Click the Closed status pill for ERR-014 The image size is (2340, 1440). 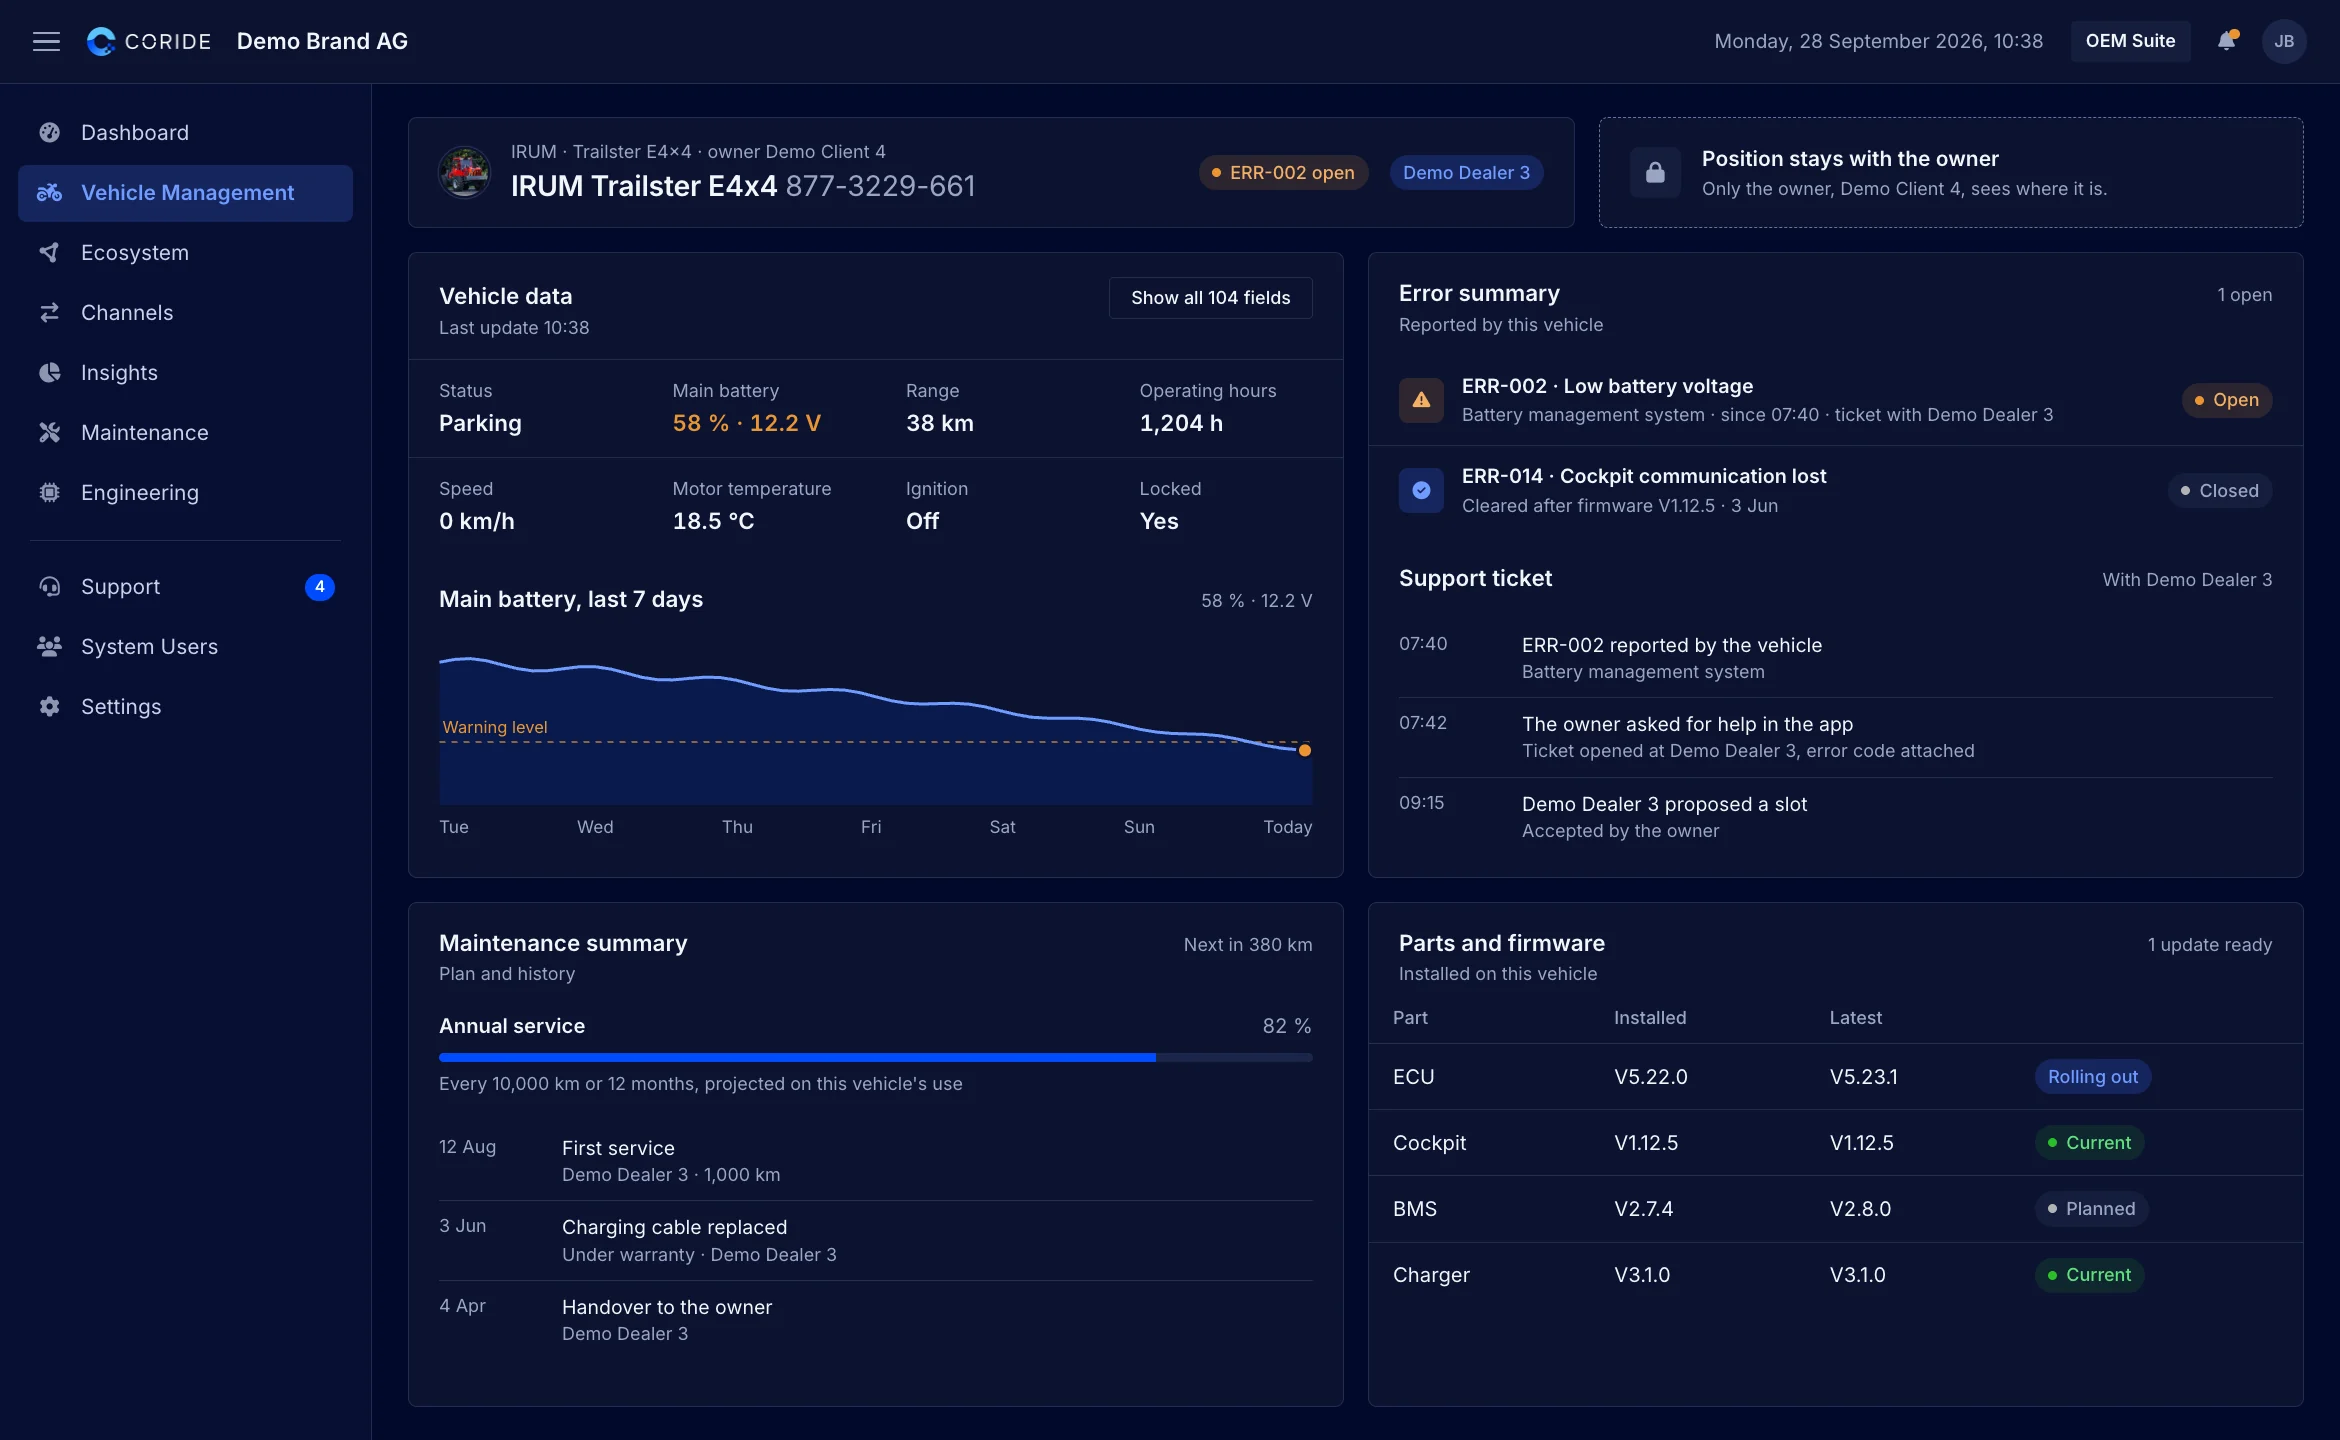(x=2220, y=490)
